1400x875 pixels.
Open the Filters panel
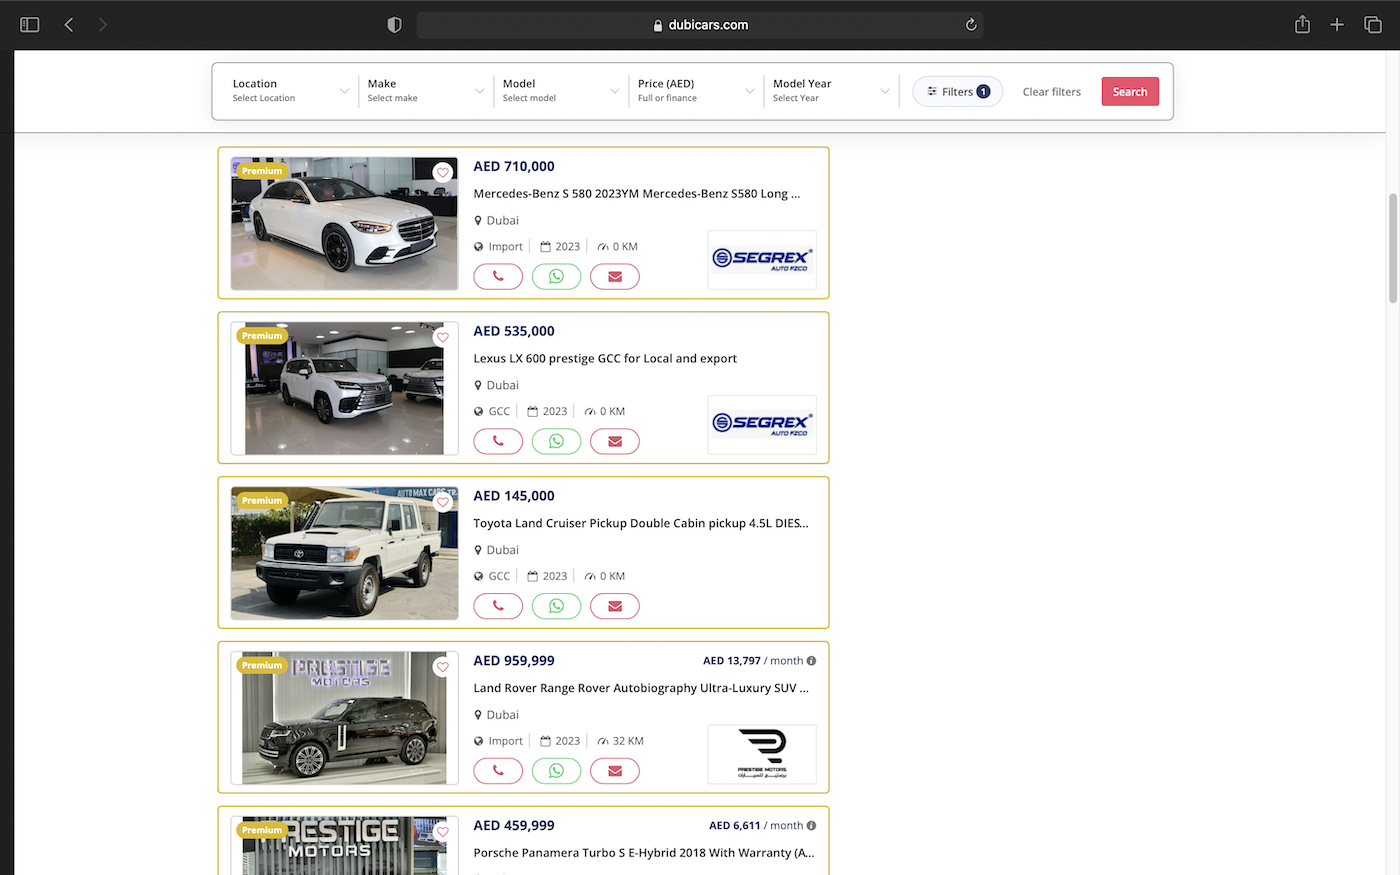pyautogui.click(x=957, y=92)
